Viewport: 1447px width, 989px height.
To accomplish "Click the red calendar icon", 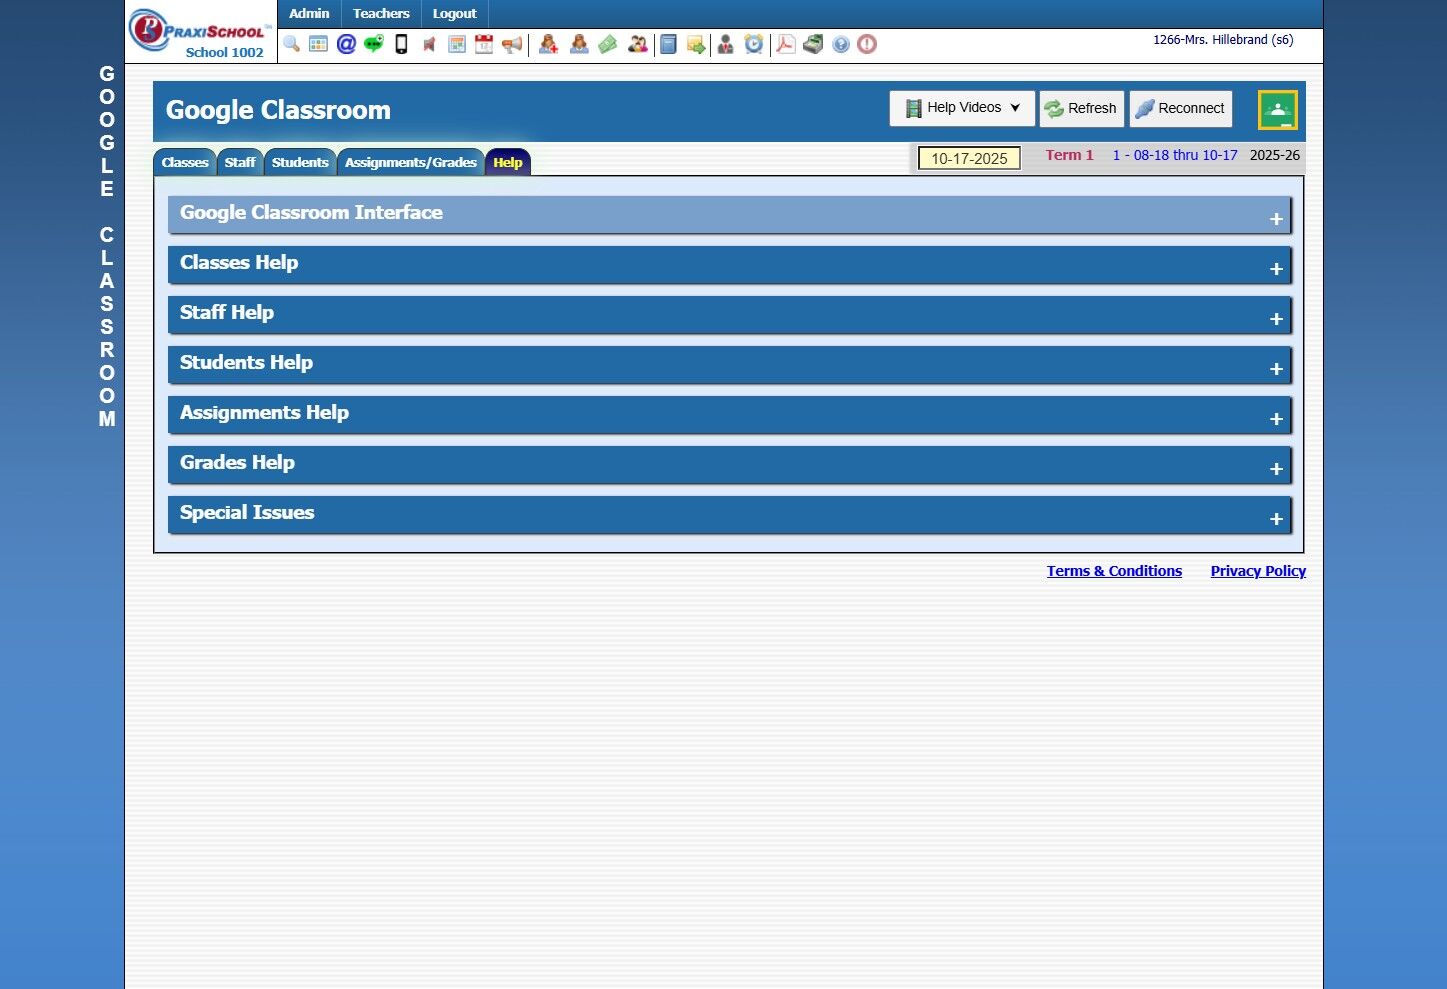I will click(484, 44).
